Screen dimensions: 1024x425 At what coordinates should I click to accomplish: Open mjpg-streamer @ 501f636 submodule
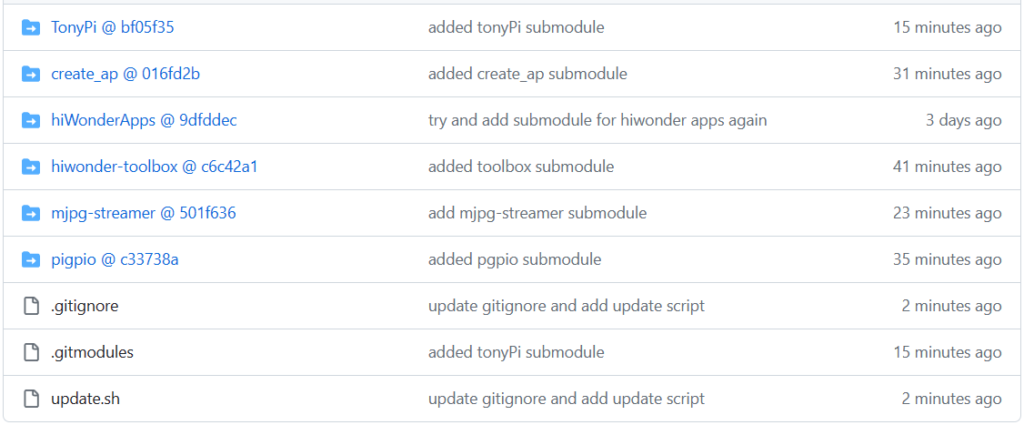click(x=143, y=213)
